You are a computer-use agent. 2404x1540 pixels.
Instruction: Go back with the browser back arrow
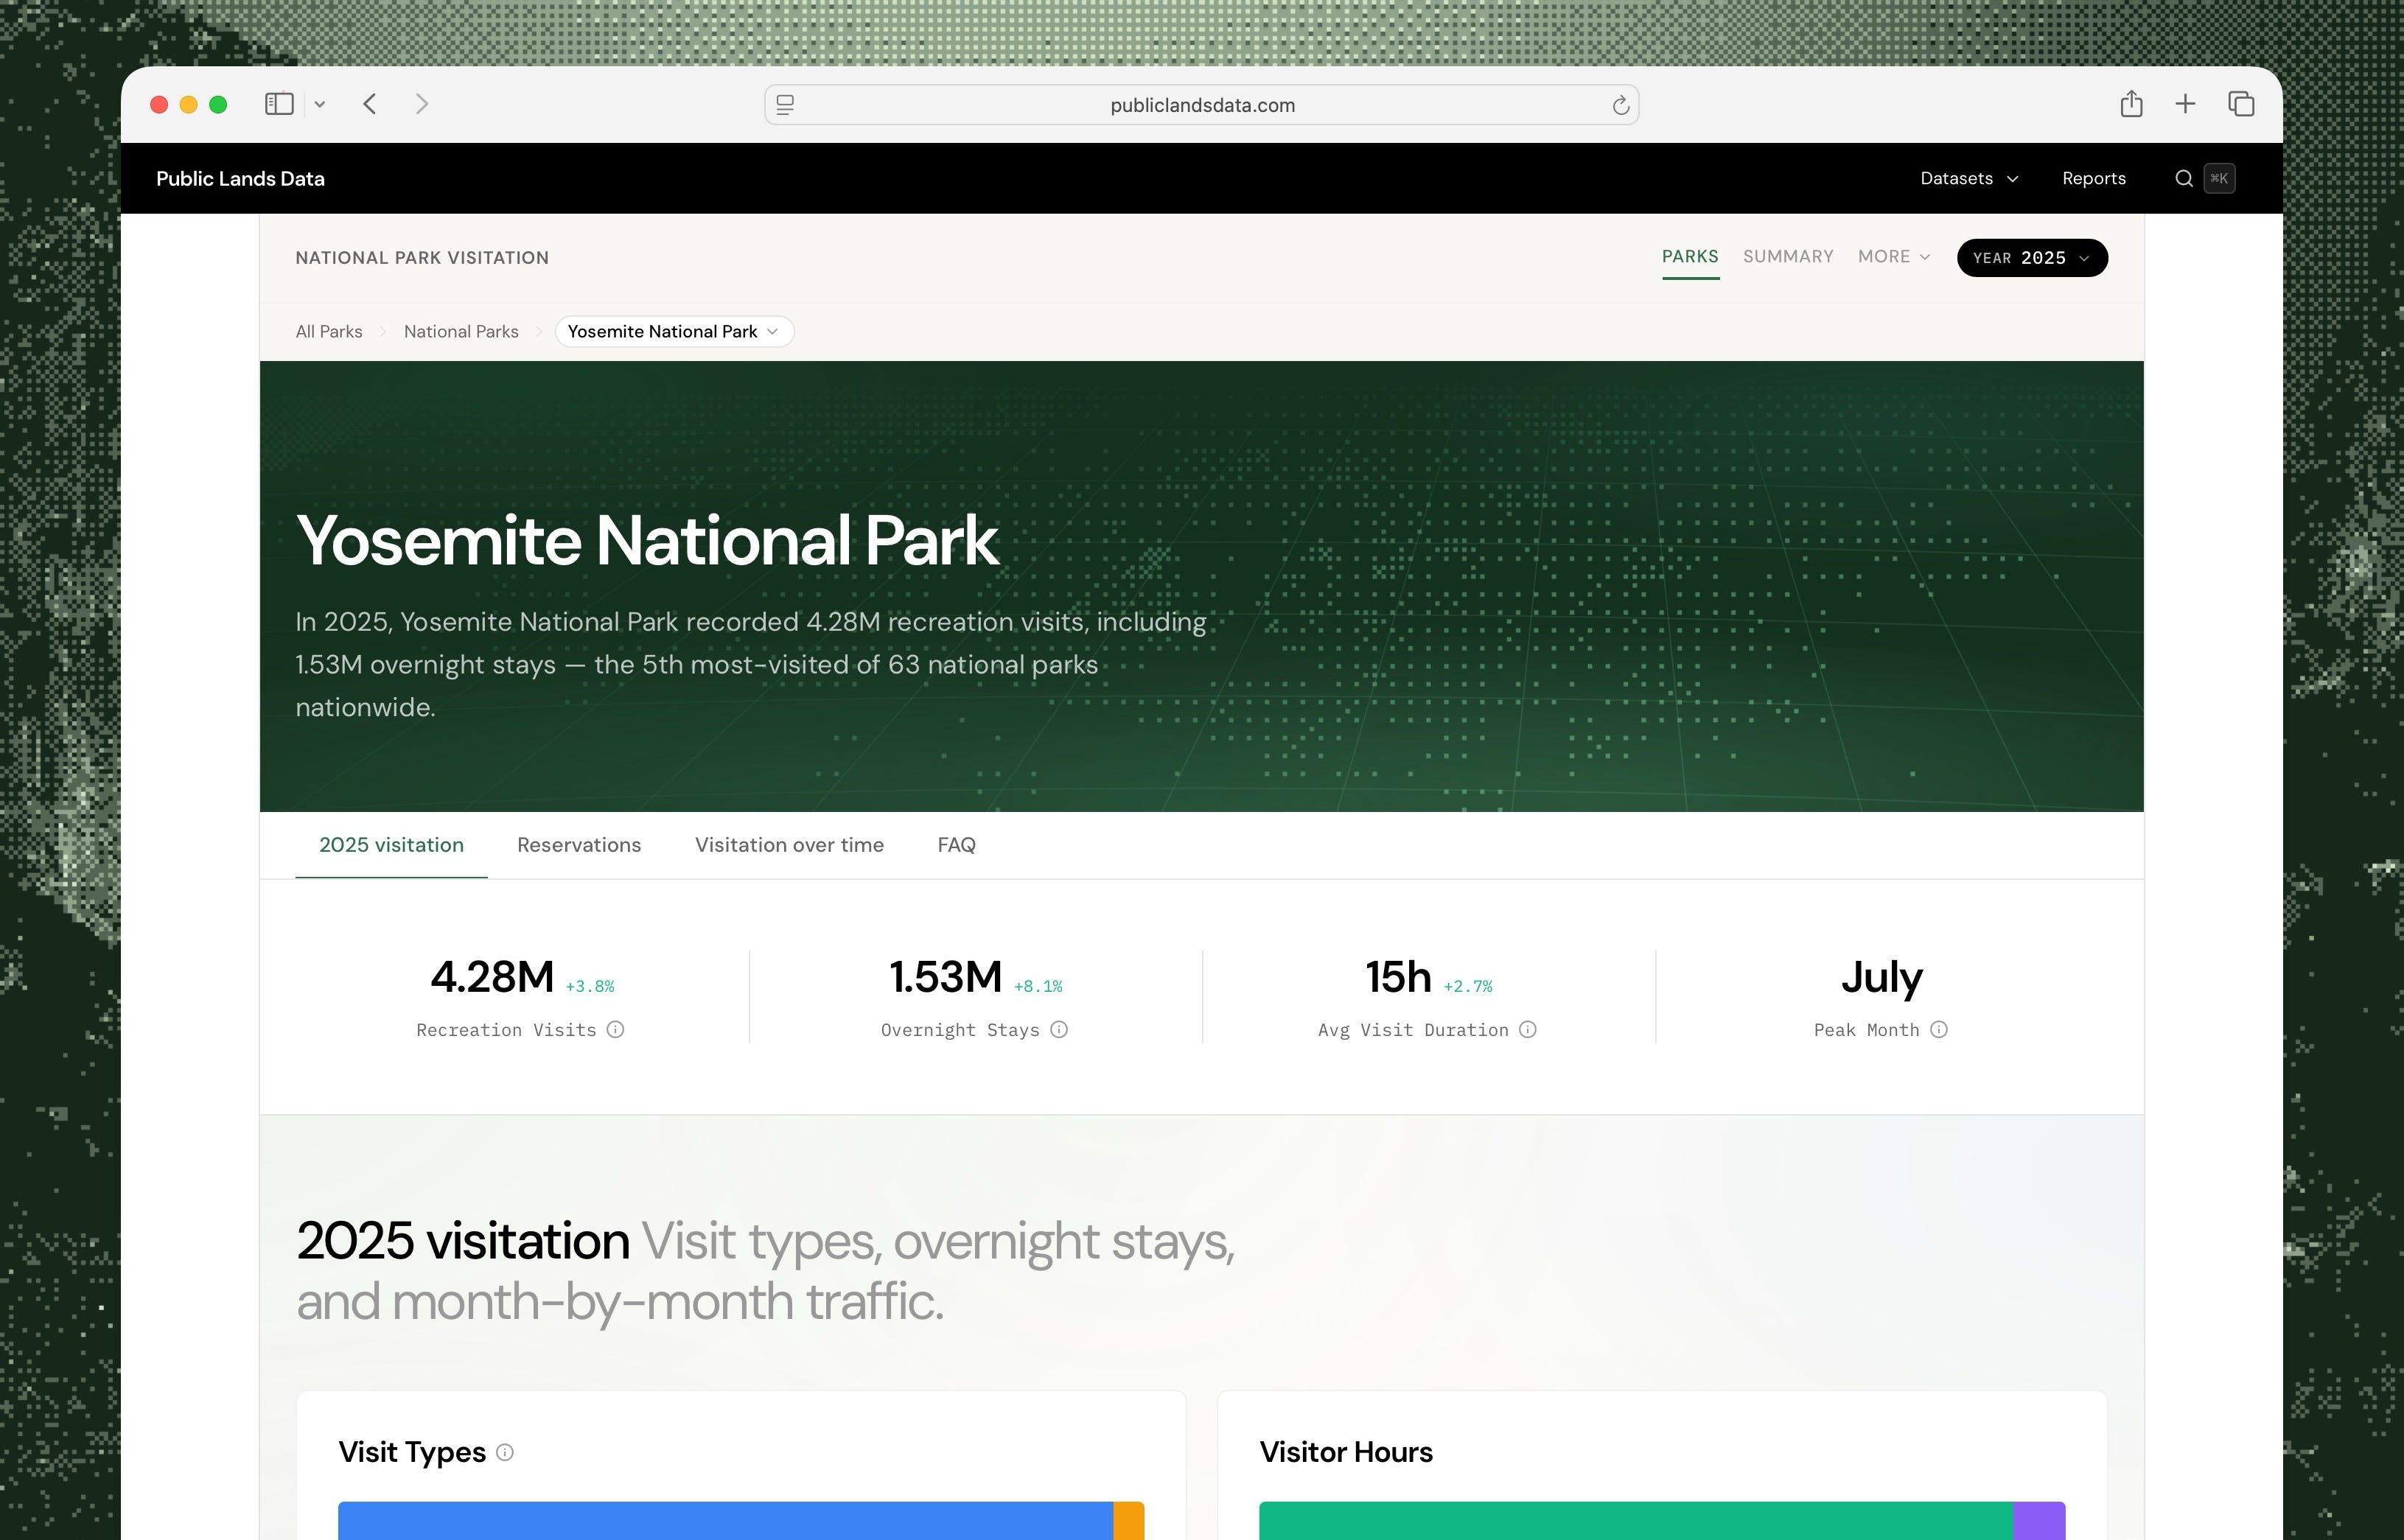370,104
